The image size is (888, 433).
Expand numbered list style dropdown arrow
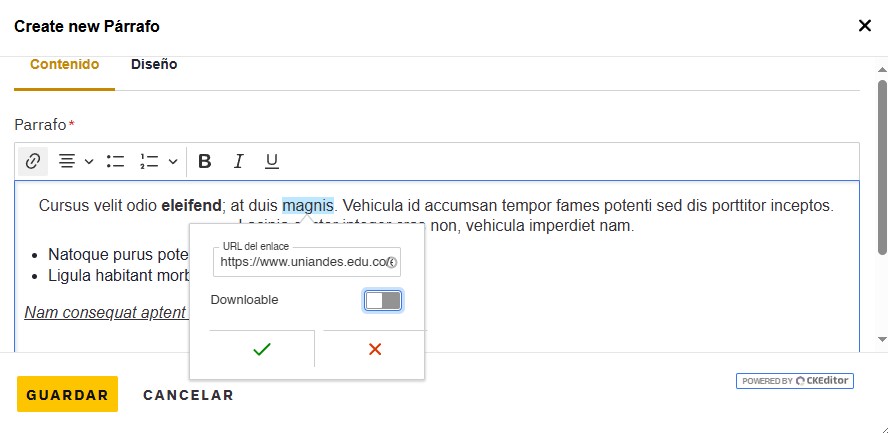[x=173, y=162]
